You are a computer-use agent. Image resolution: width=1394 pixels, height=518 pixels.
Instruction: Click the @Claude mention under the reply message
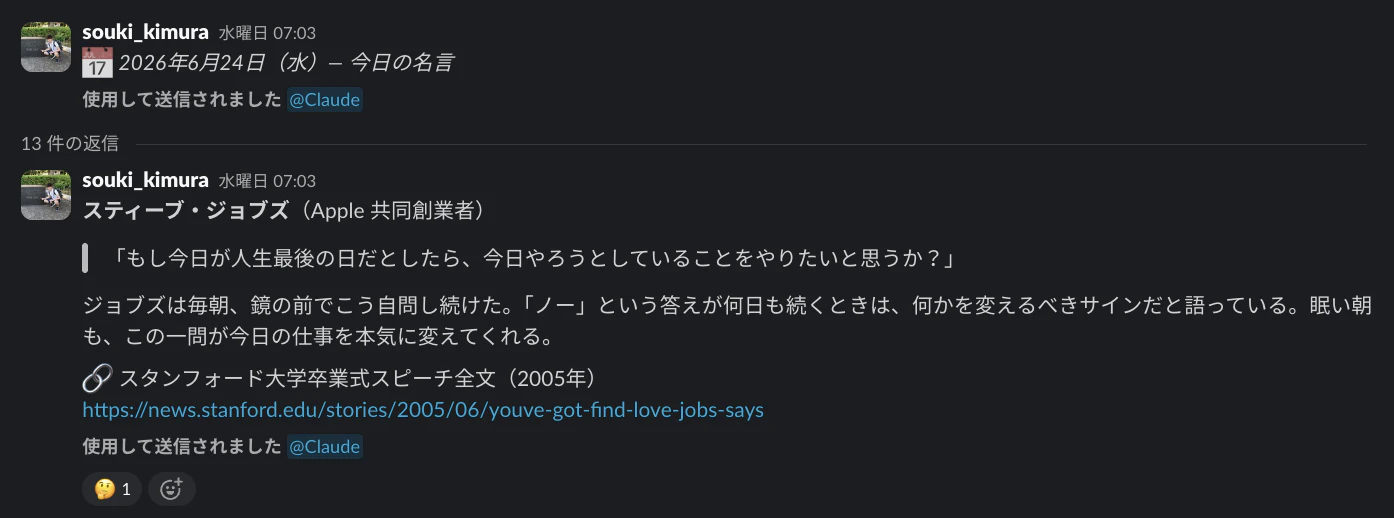coord(324,447)
